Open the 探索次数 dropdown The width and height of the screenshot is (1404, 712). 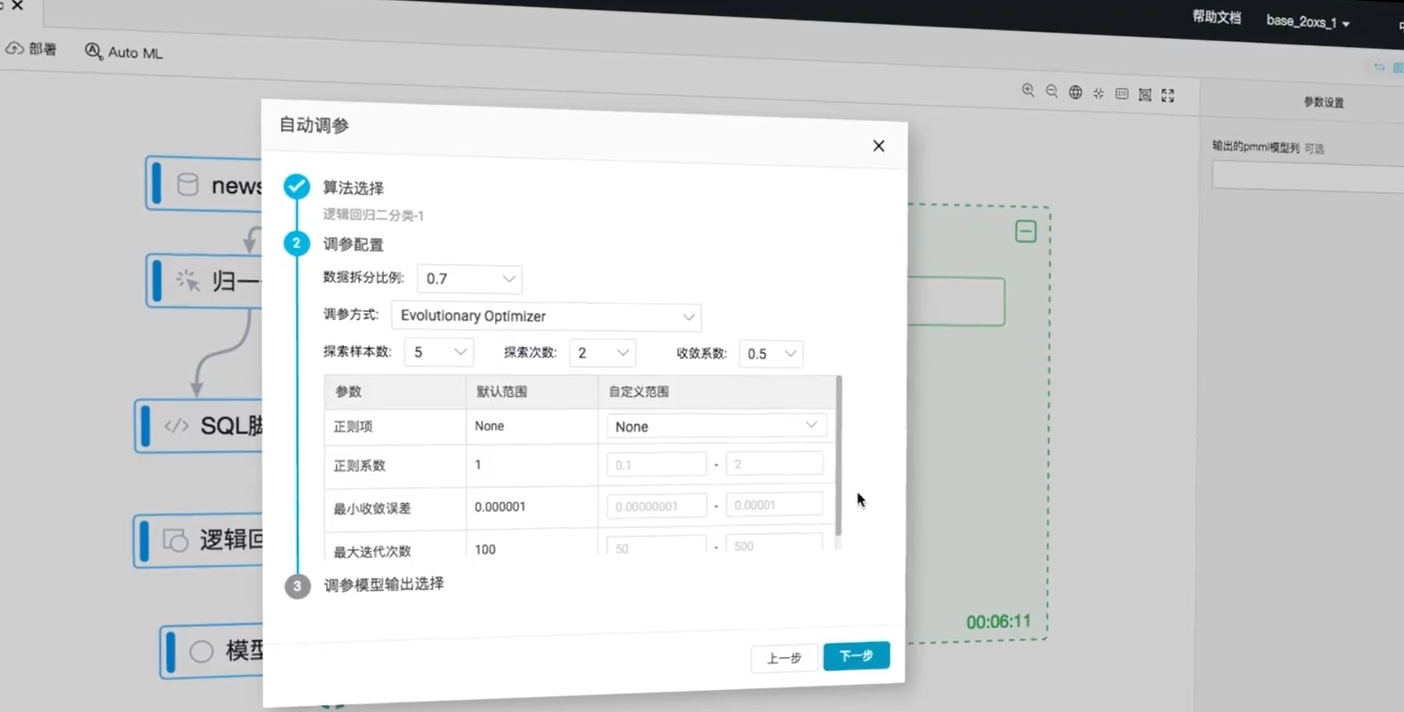pyautogui.click(x=602, y=353)
